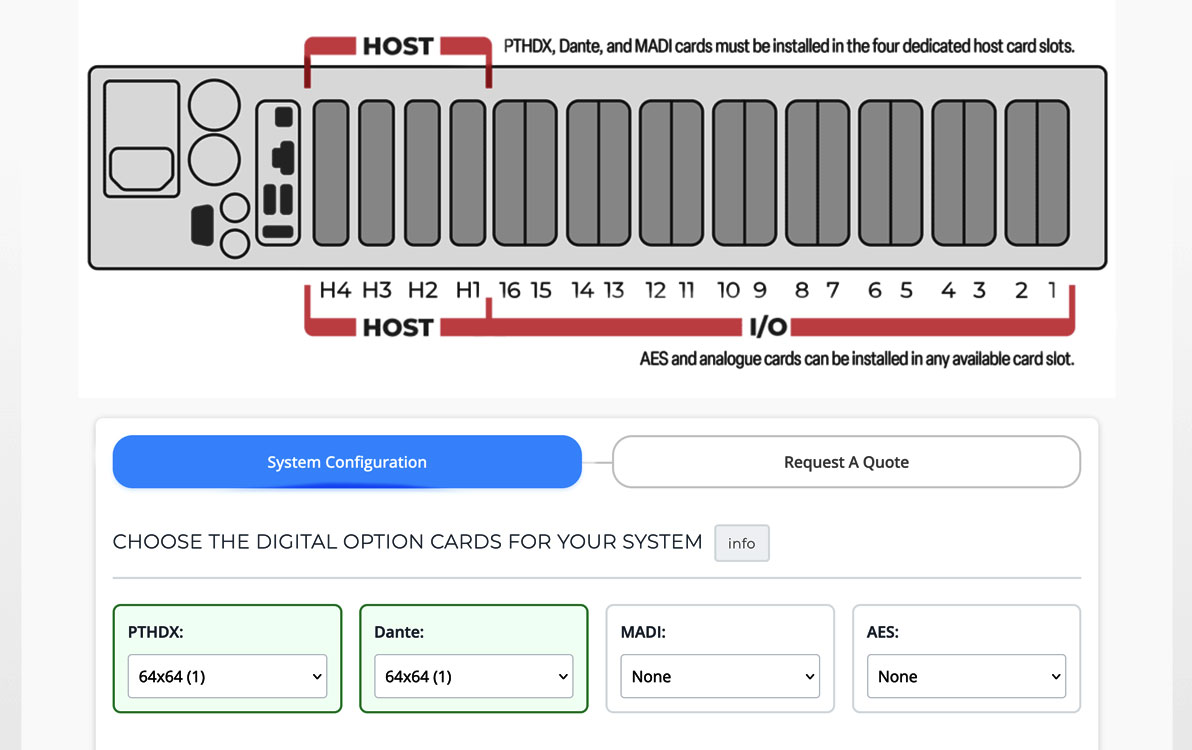The image size is (1192, 750).
Task: Expand the AES selection dropdown
Action: pyautogui.click(x=966, y=676)
